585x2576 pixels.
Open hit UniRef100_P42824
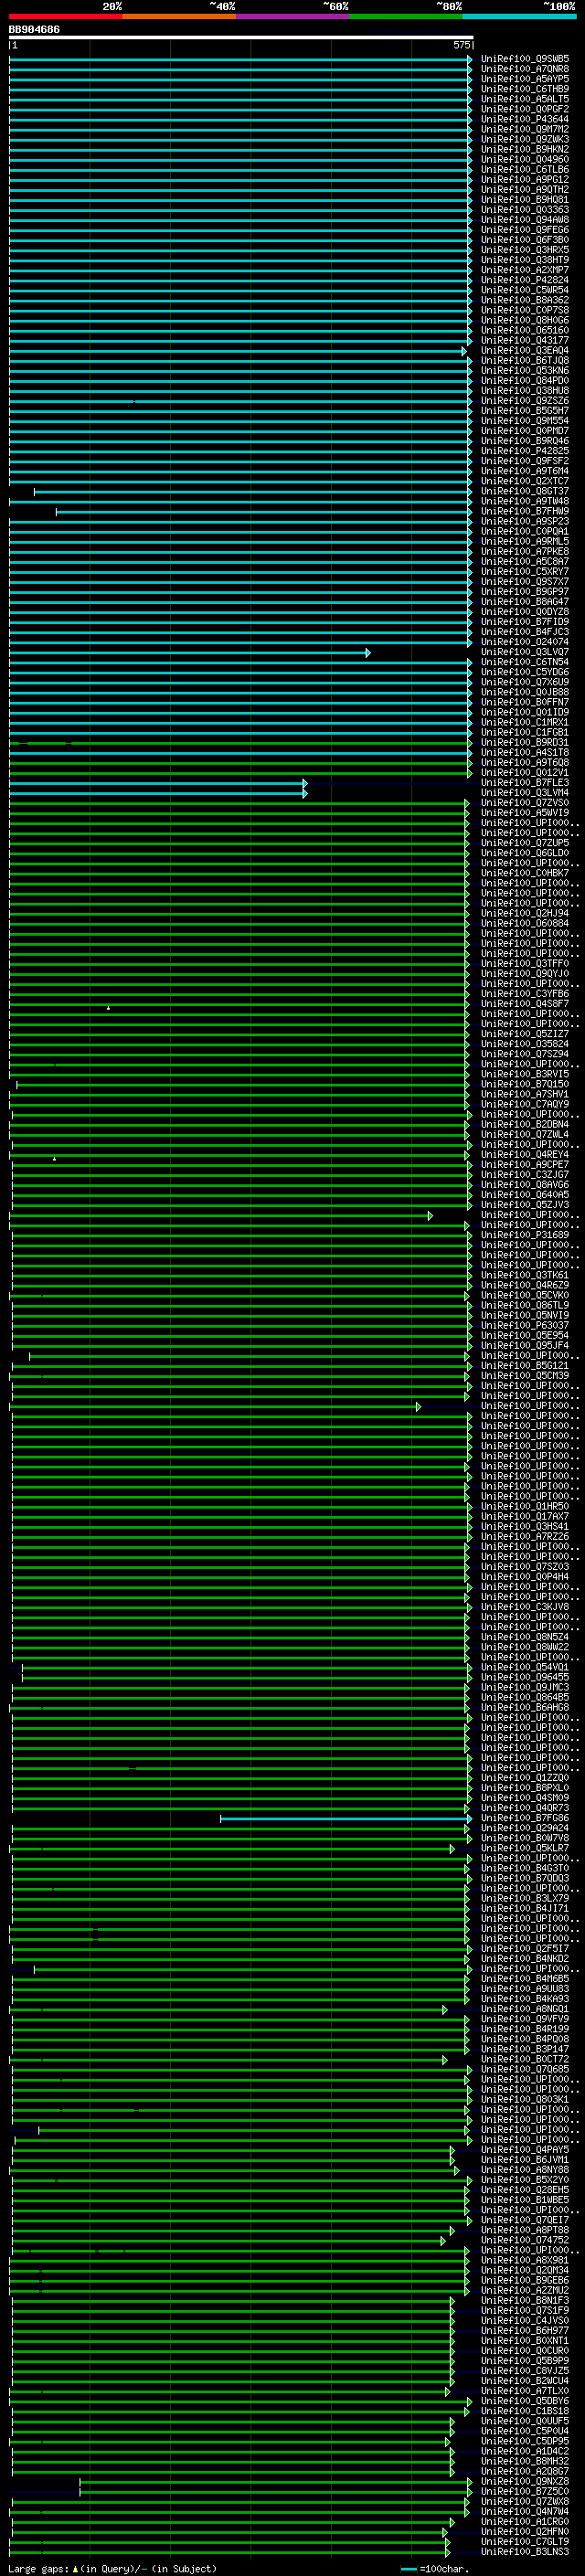point(524,280)
